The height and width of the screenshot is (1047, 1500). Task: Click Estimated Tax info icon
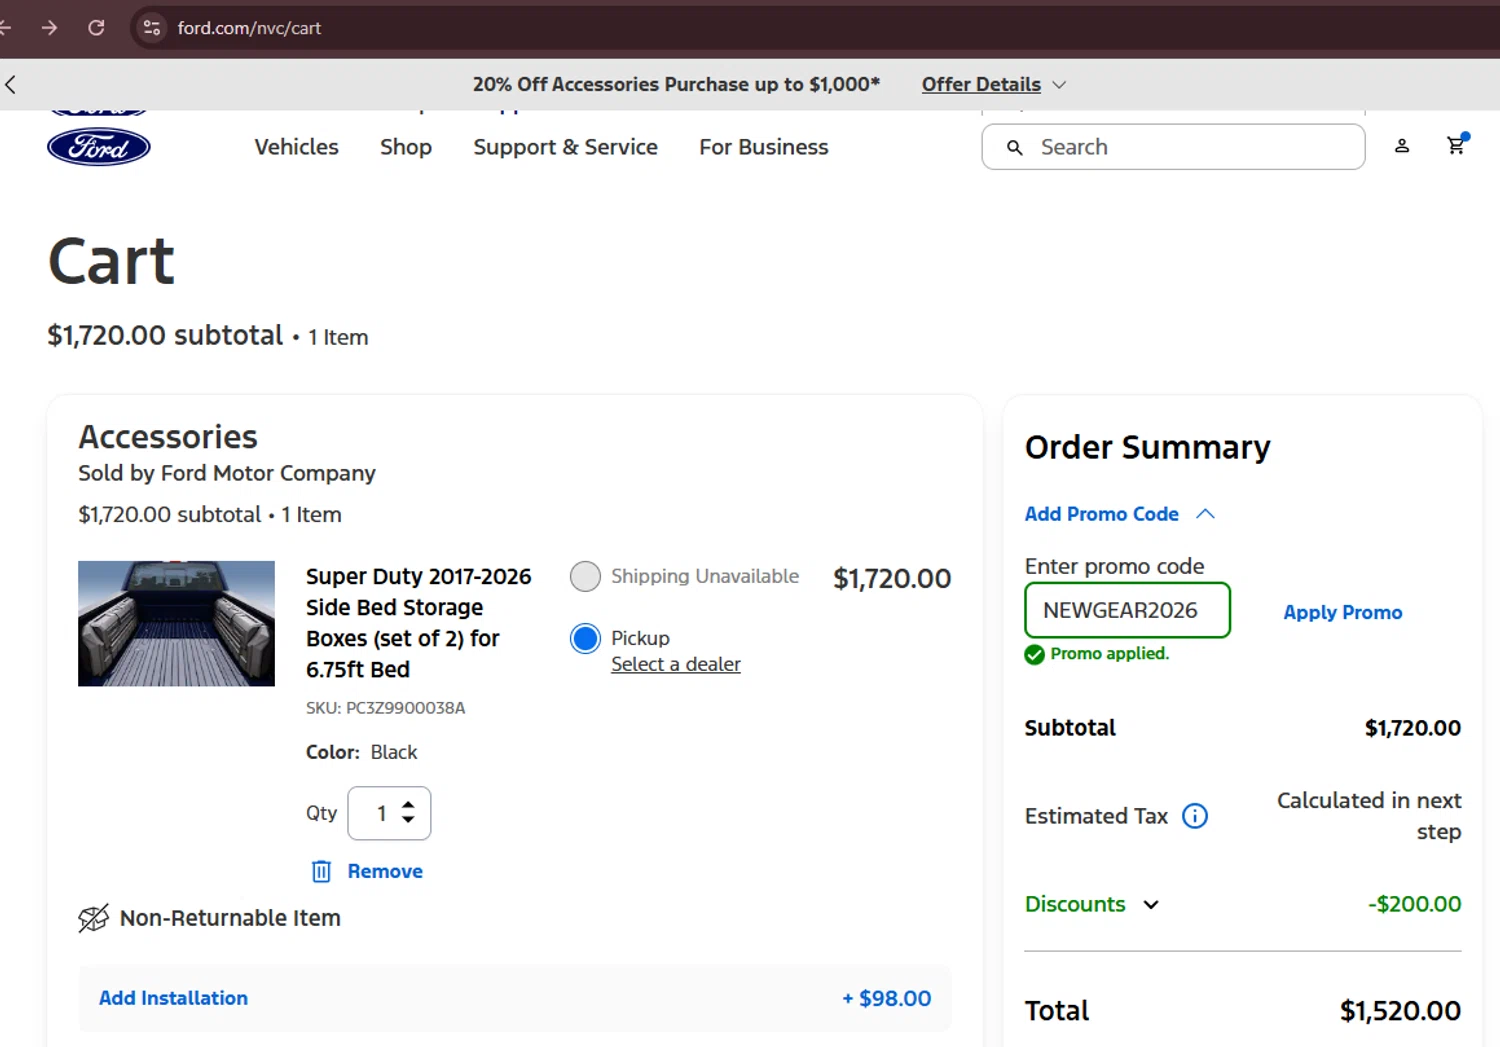click(1195, 816)
